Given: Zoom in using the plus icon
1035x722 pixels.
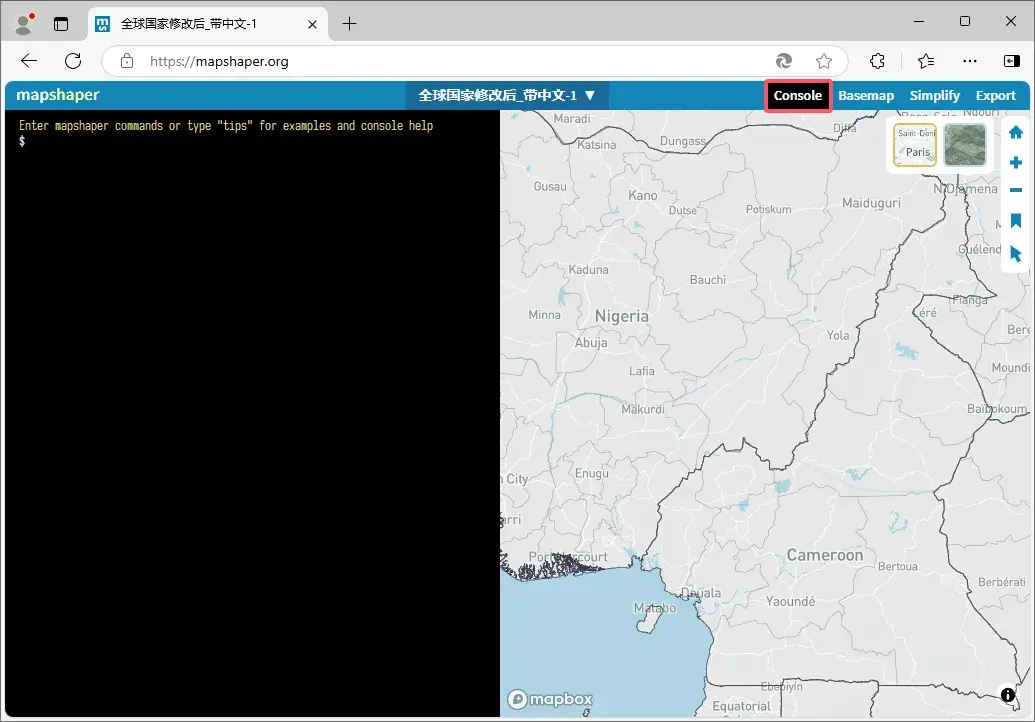Looking at the screenshot, I should click(1016, 161).
